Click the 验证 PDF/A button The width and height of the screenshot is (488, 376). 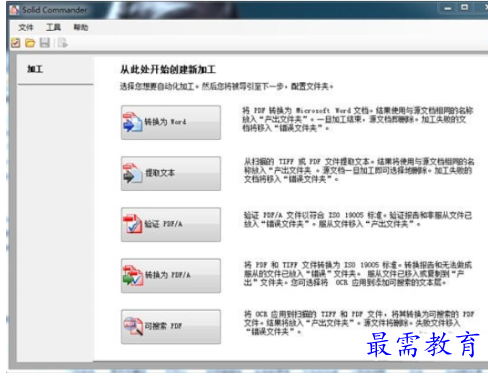tap(171, 224)
